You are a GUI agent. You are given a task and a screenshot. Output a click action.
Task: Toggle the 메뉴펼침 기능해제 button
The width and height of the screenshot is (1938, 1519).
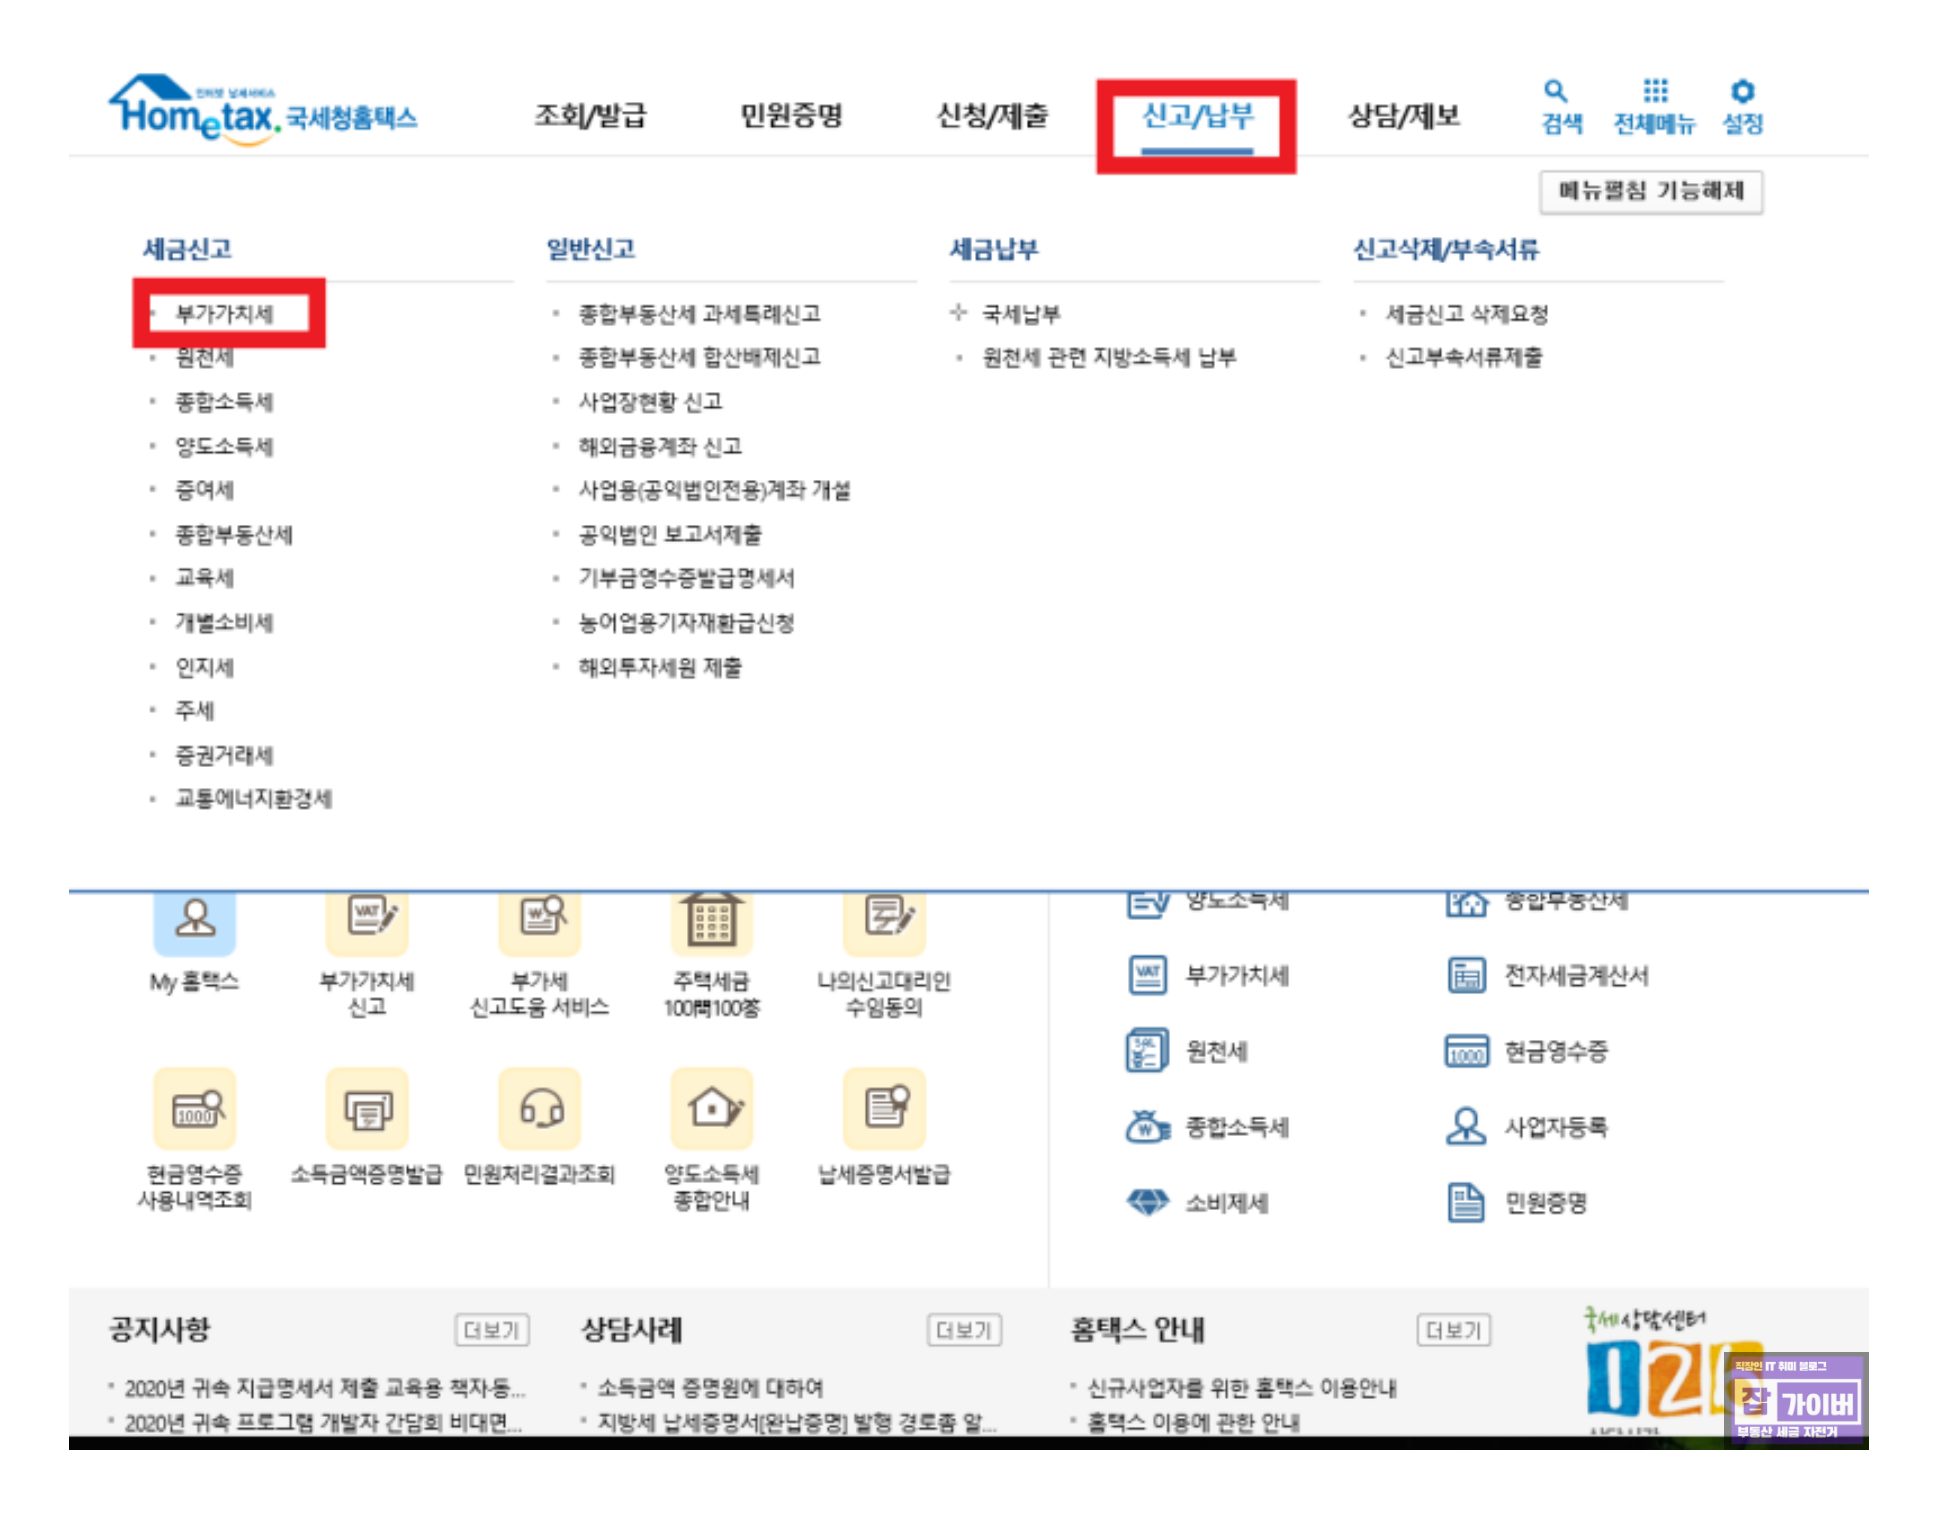click(1650, 191)
